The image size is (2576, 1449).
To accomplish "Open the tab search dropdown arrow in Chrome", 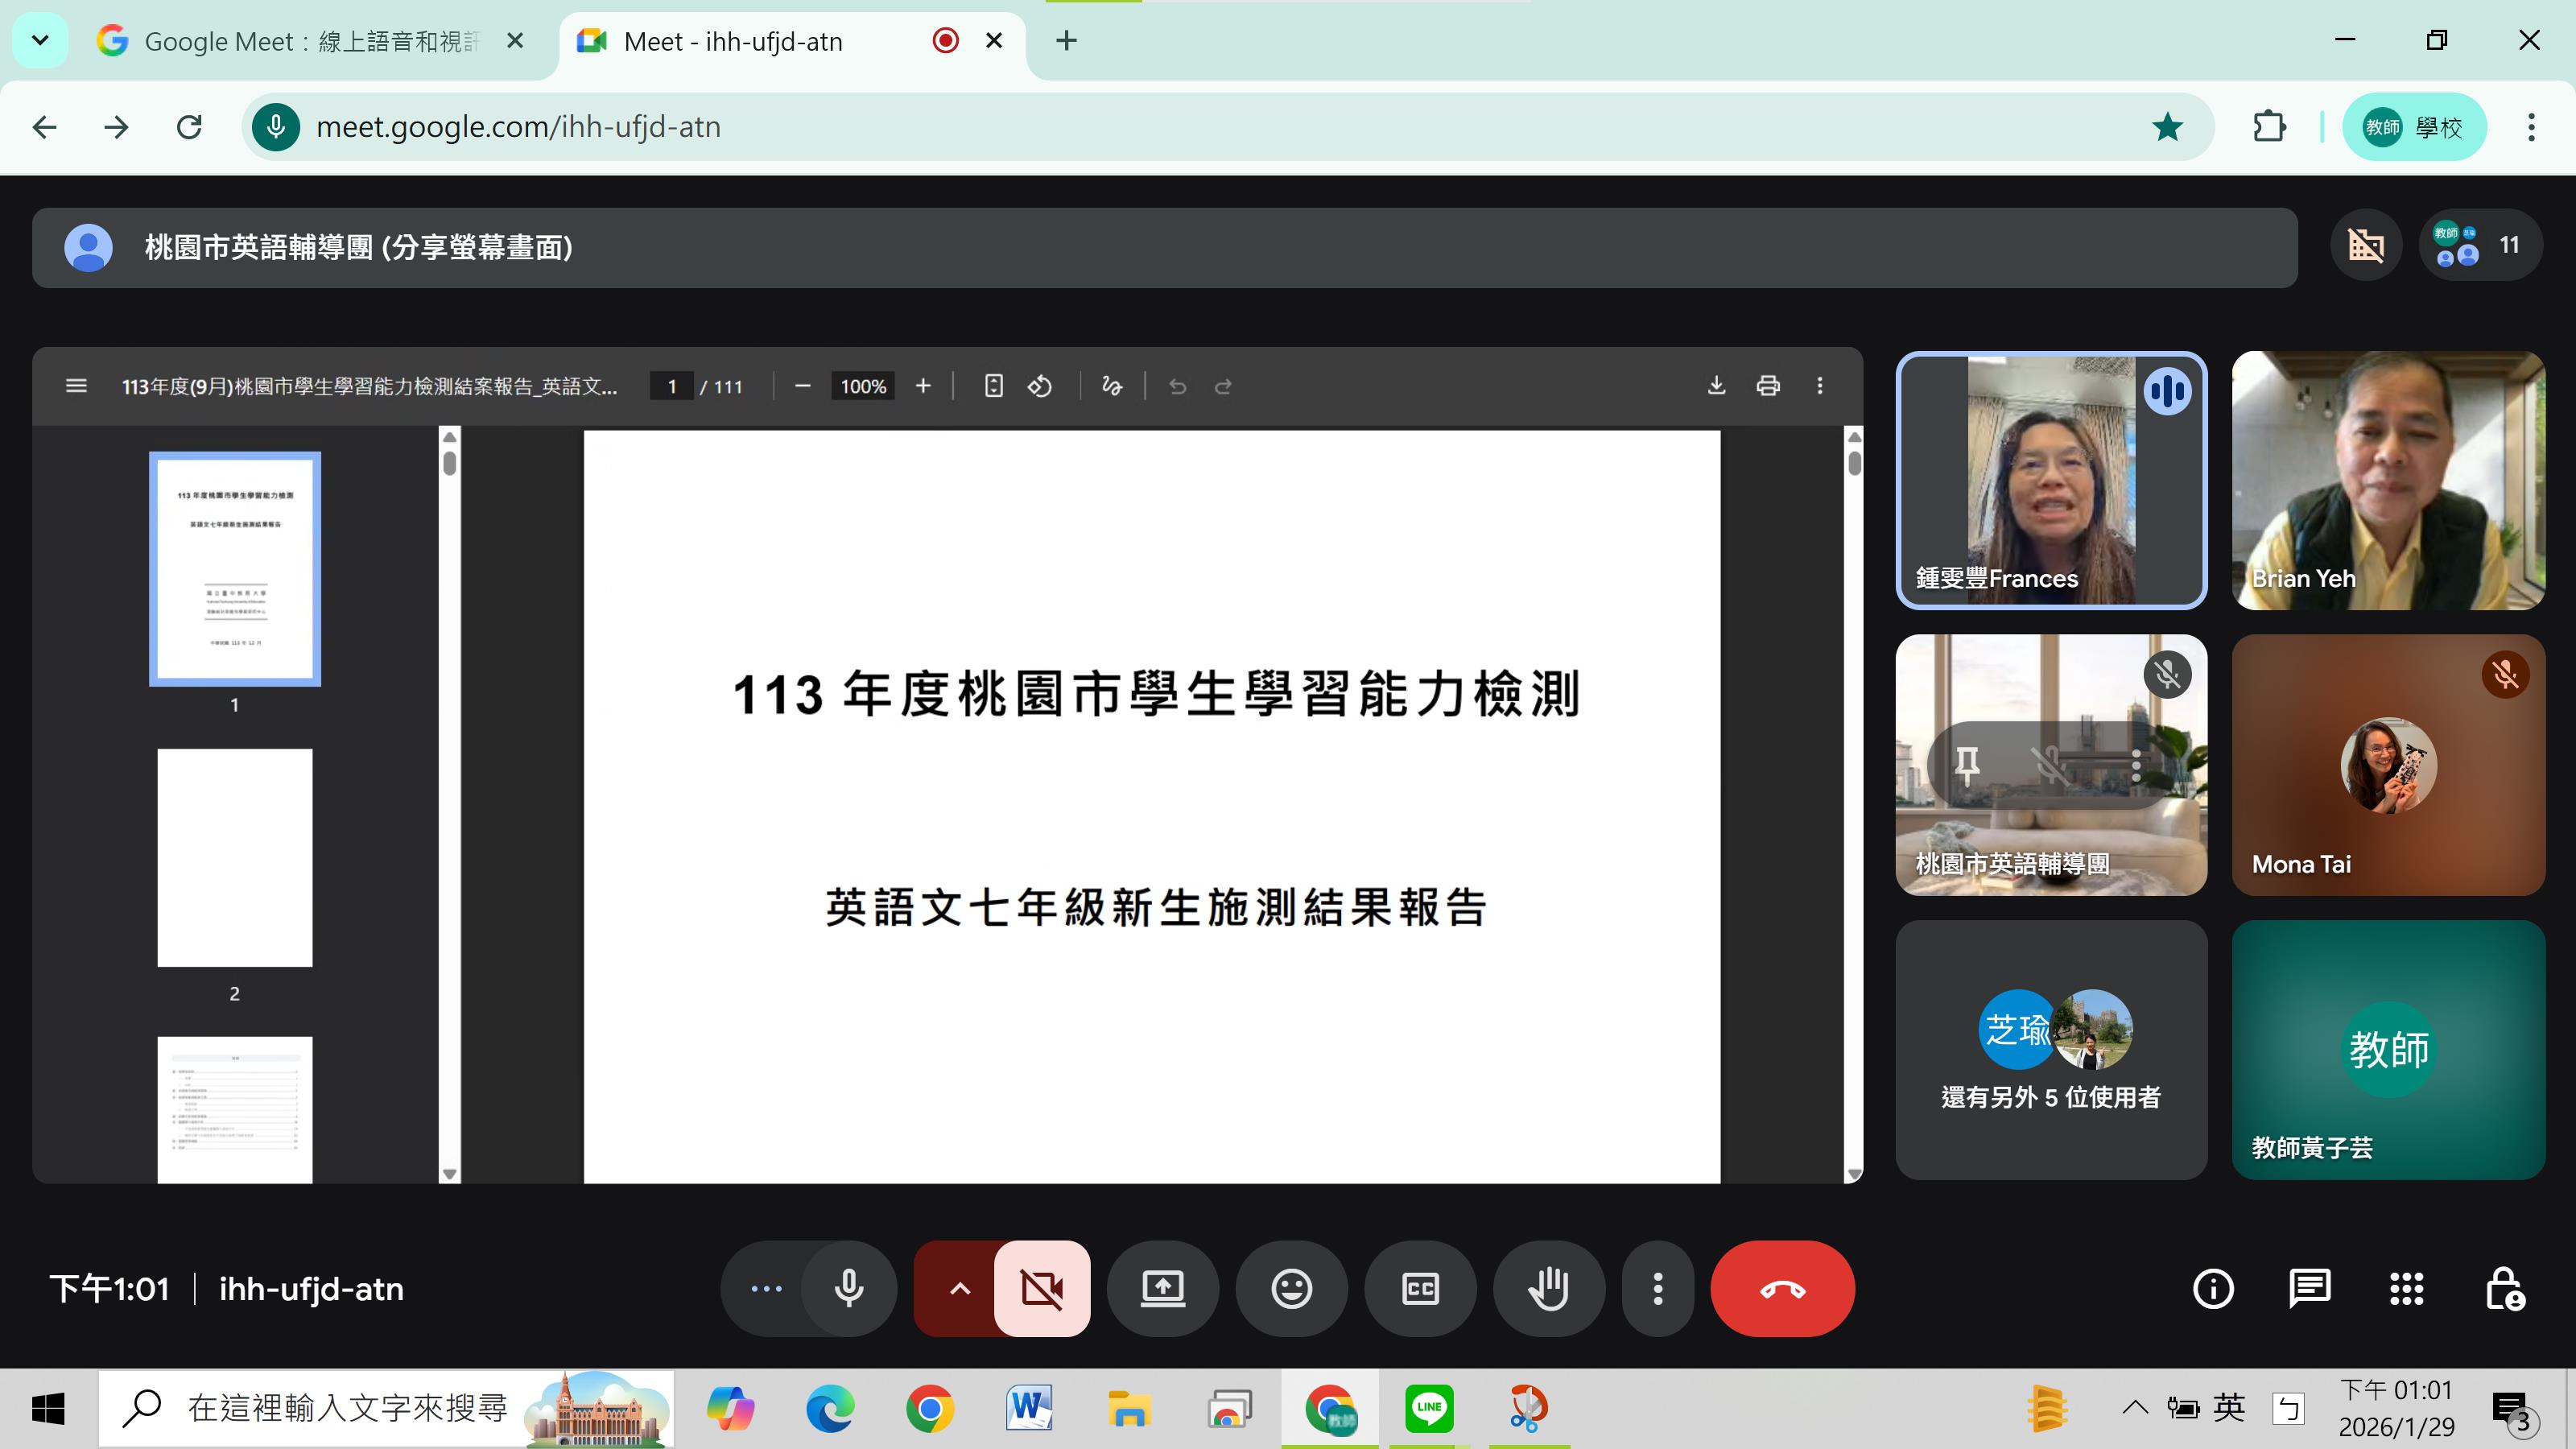I will (40, 41).
